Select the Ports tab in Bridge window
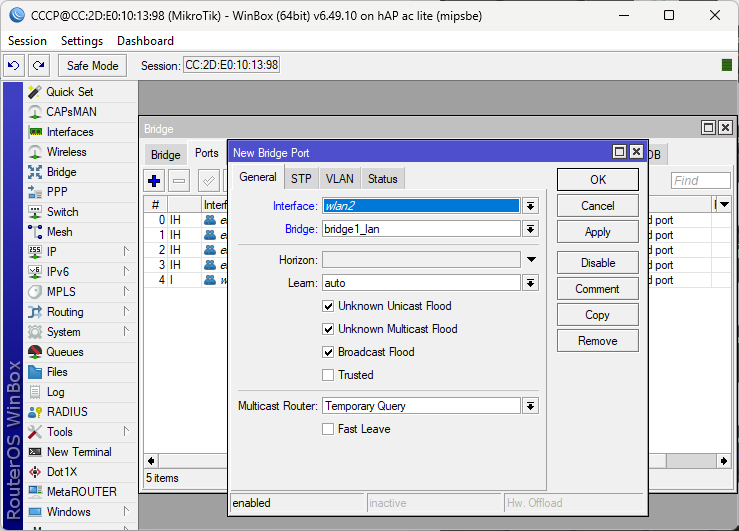Screen dimensions: 739x531 click(206, 153)
